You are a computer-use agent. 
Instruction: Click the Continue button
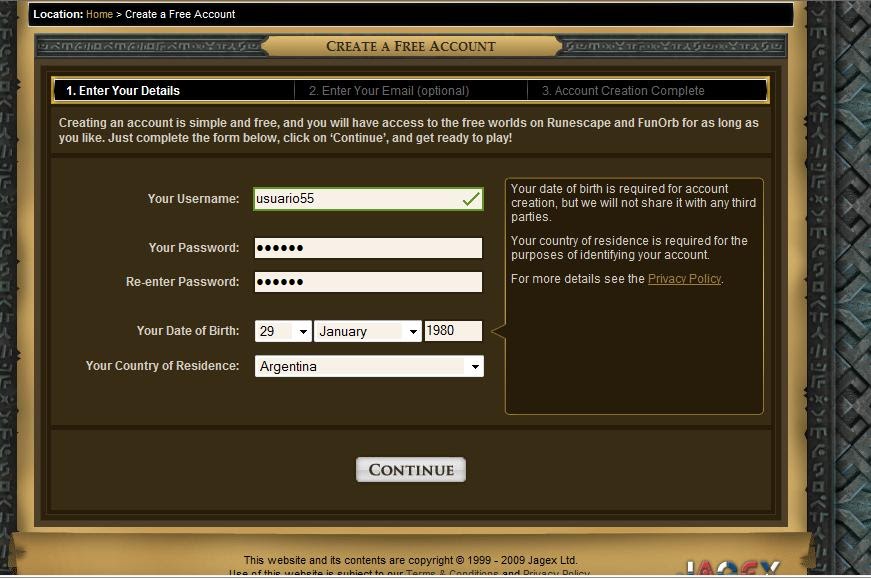pyautogui.click(x=411, y=470)
